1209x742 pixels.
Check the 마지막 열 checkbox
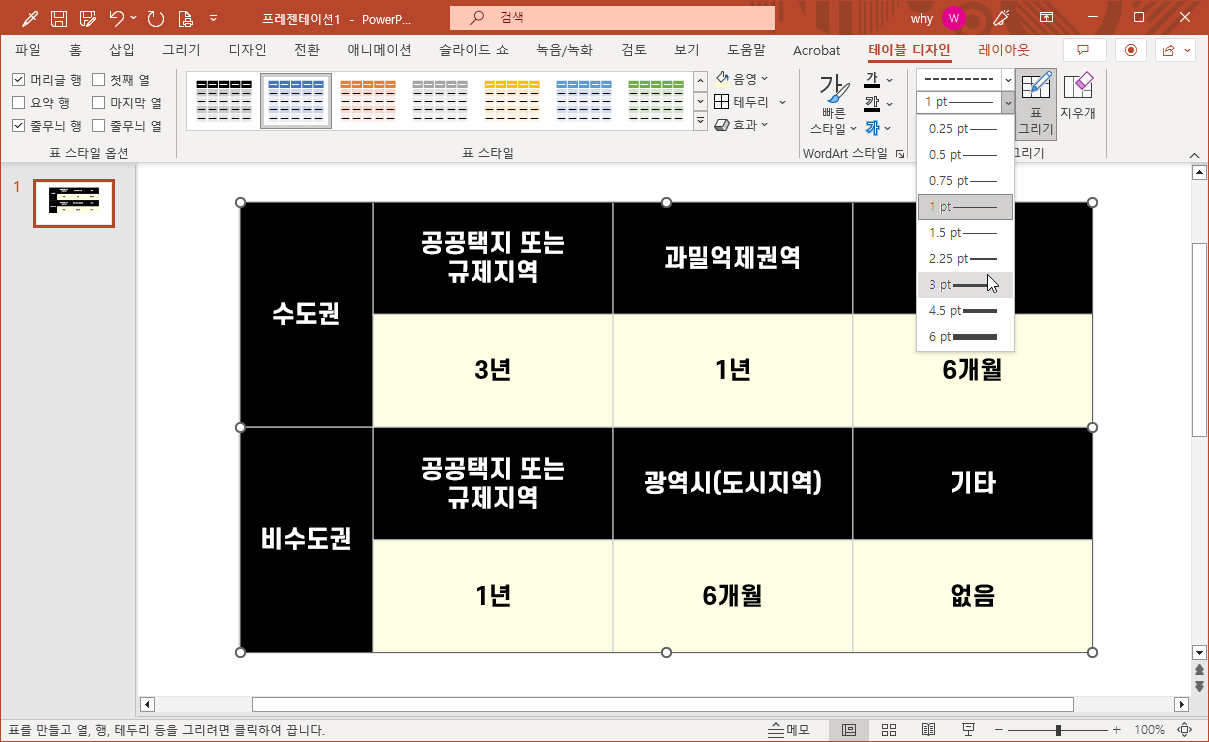[x=99, y=102]
